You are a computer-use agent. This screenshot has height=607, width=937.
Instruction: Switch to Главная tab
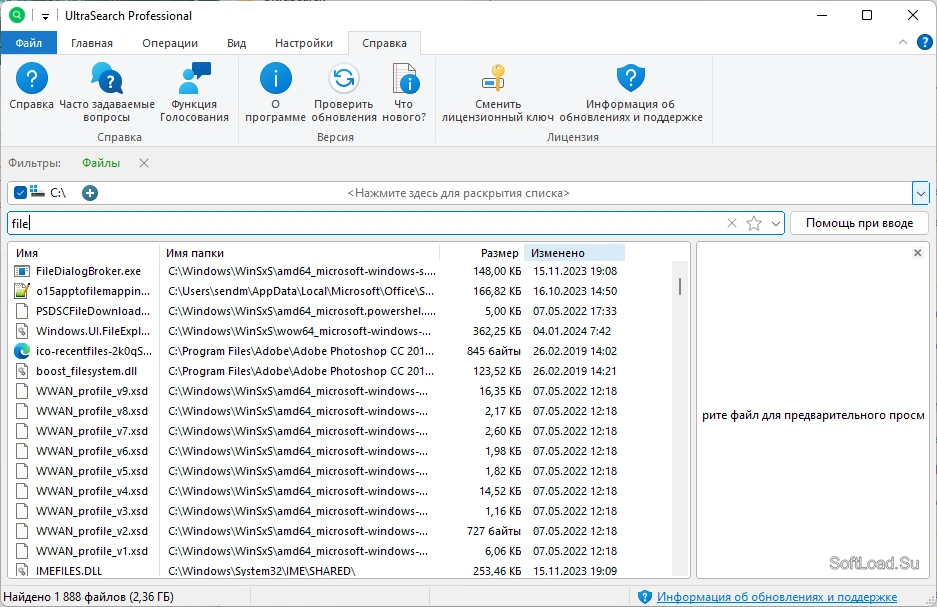pyautogui.click(x=91, y=43)
